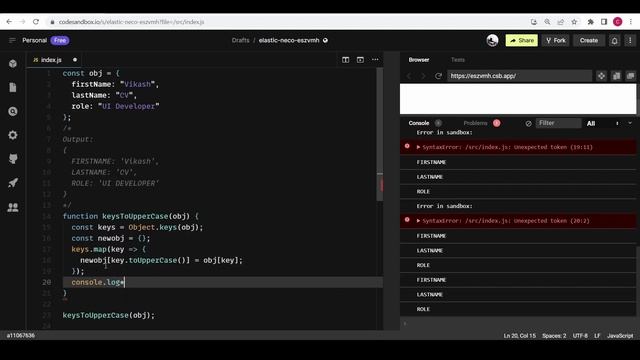Go back in the preview browser
The width and height of the screenshot is (640, 360).
[x=409, y=76]
